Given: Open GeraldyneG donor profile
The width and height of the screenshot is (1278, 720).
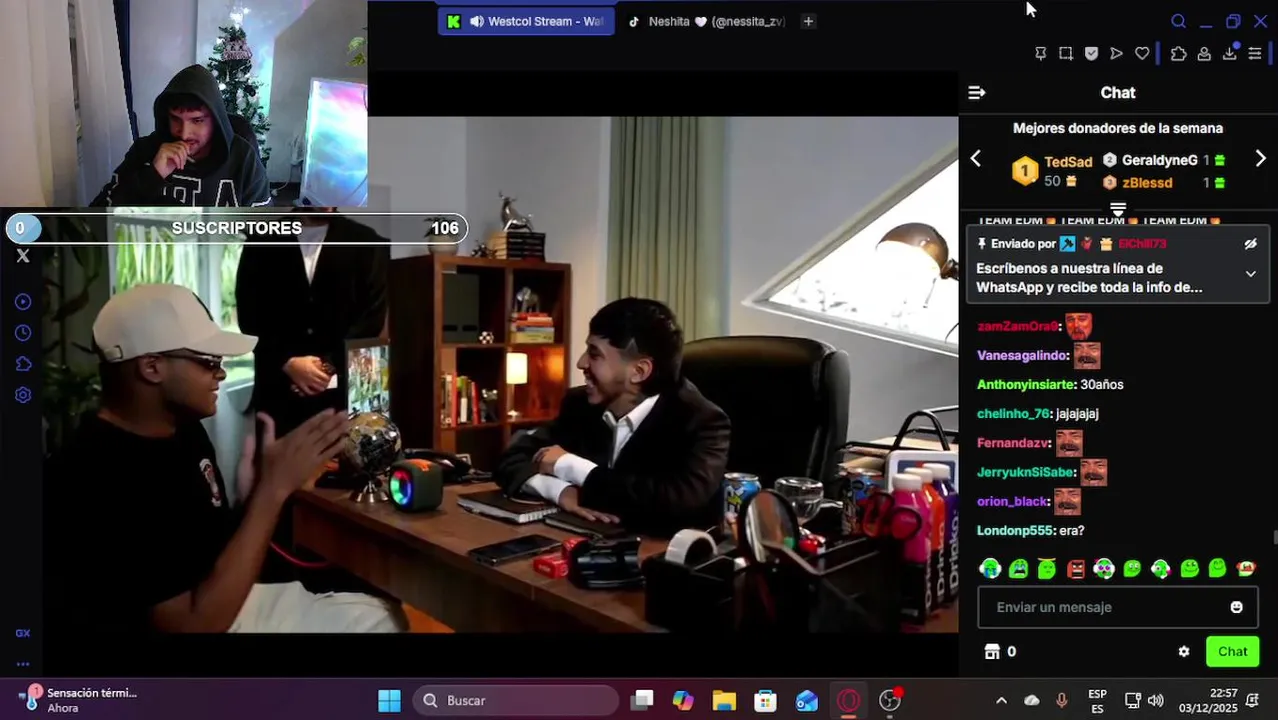Looking at the screenshot, I should click(1159, 160).
